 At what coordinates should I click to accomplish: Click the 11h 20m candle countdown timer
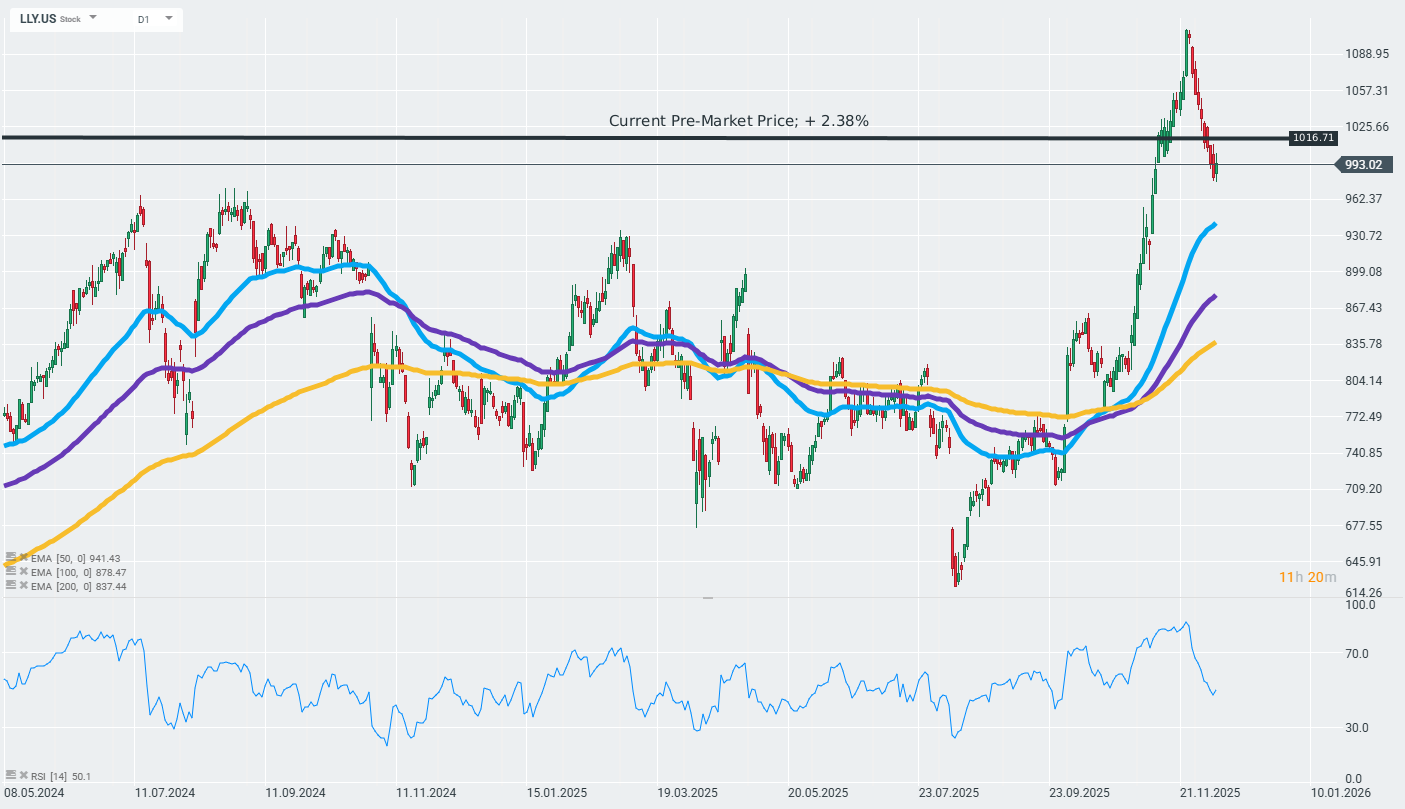pyautogui.click(x=1307, y=577)
